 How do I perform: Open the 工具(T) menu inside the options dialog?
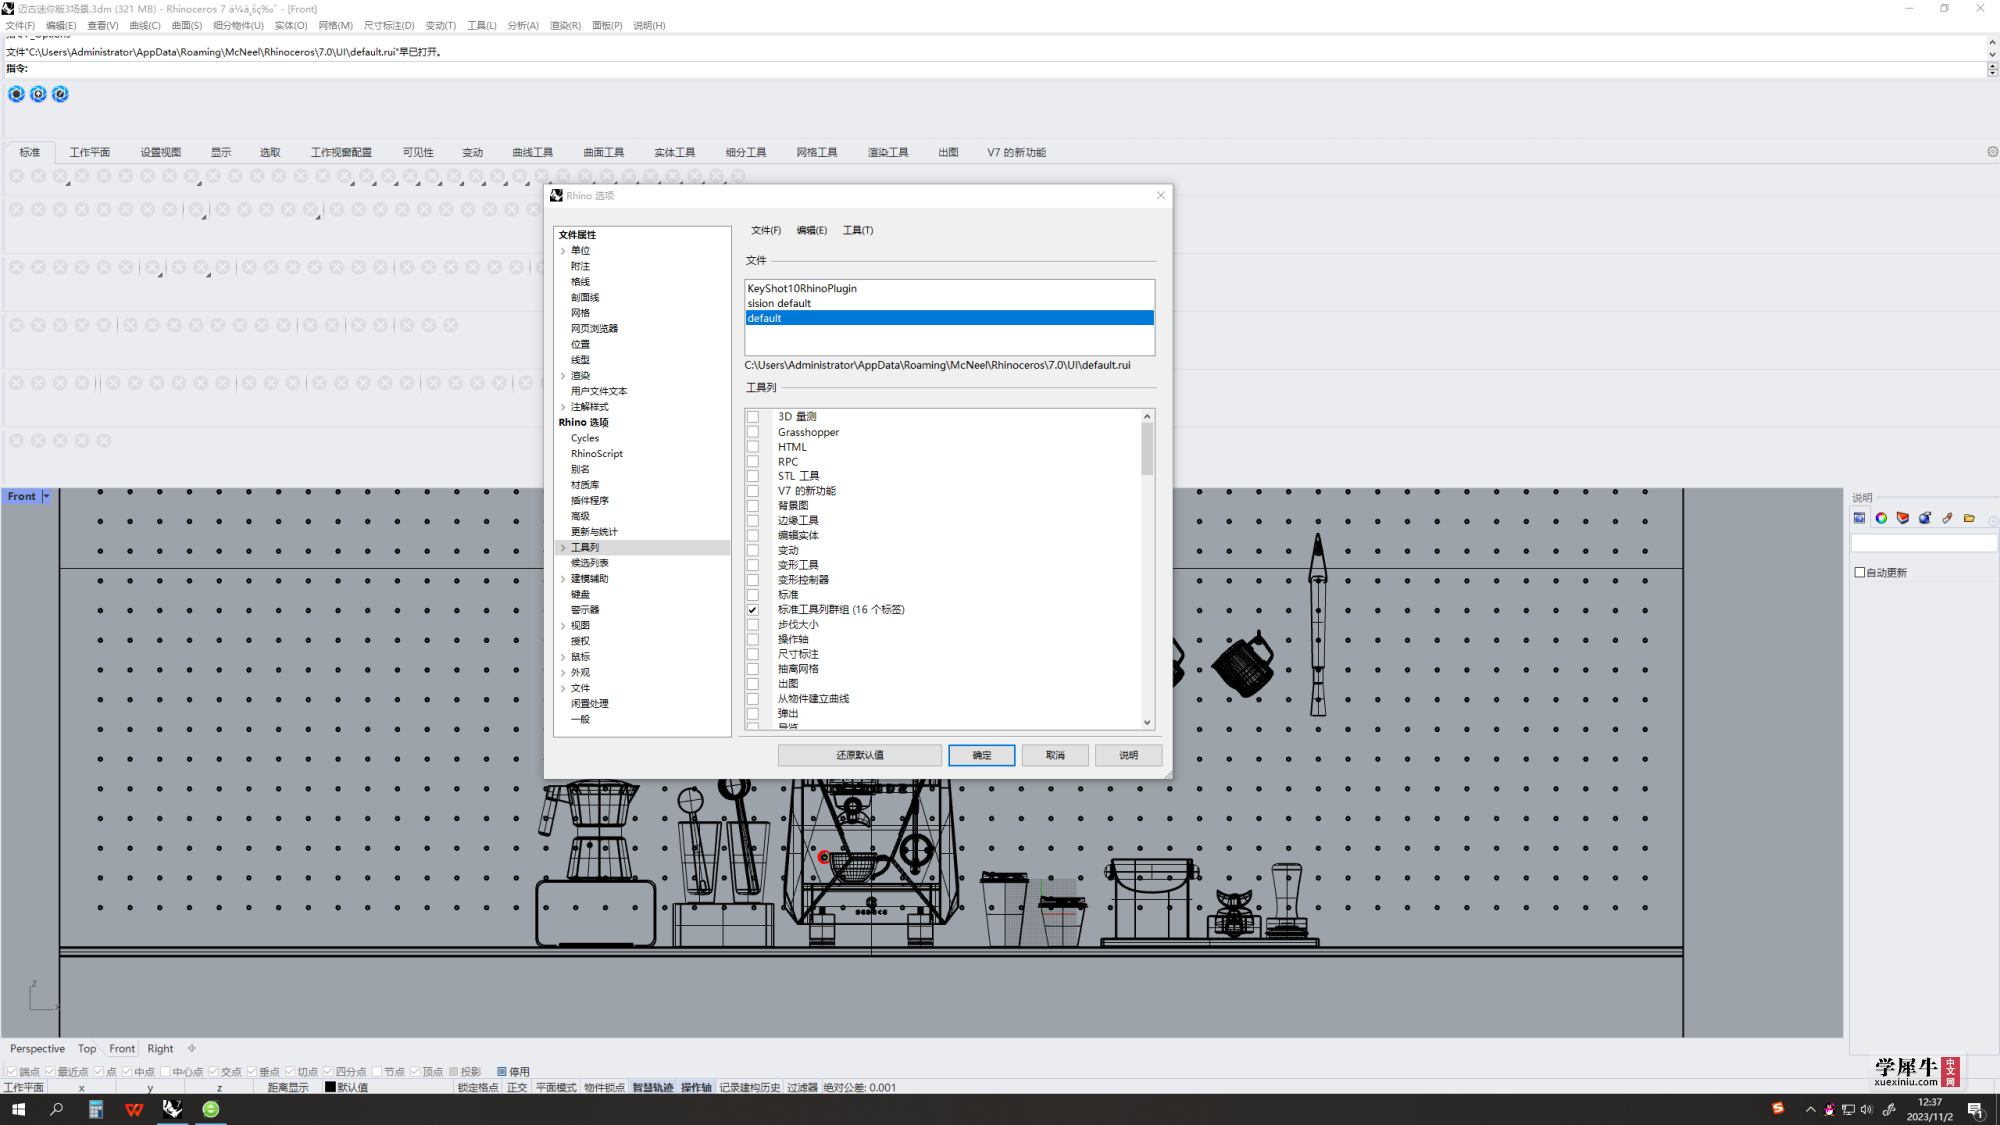[857, 230]
